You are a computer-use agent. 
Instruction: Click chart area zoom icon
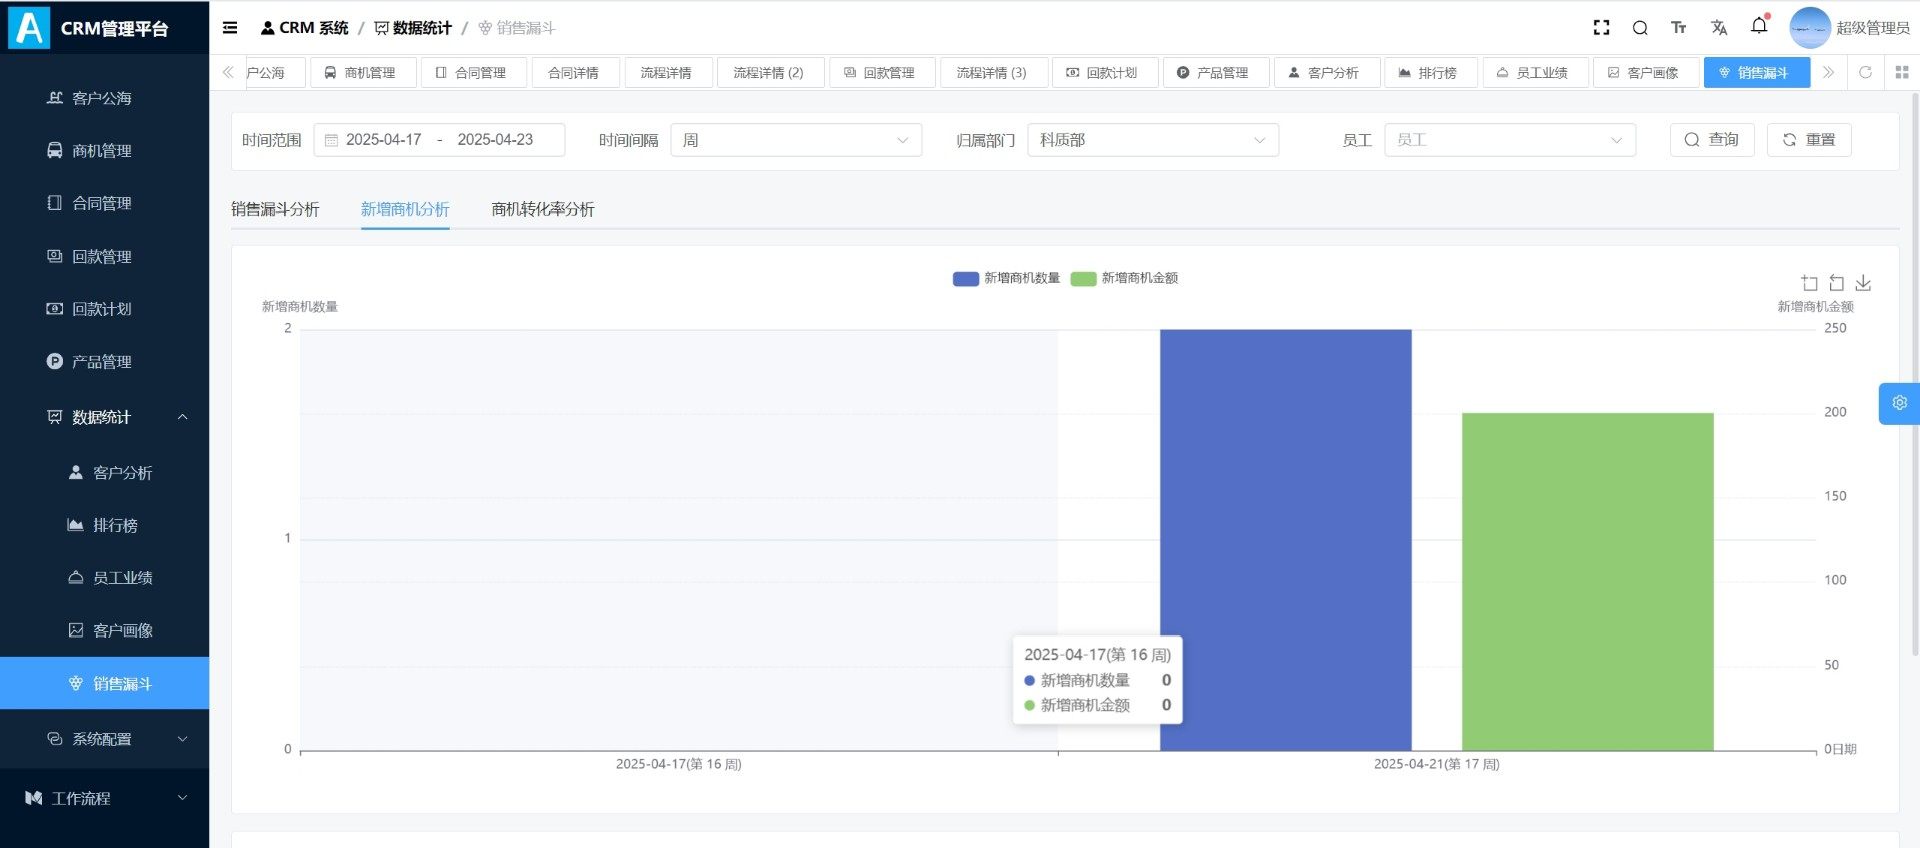[x=1809, y=283]
